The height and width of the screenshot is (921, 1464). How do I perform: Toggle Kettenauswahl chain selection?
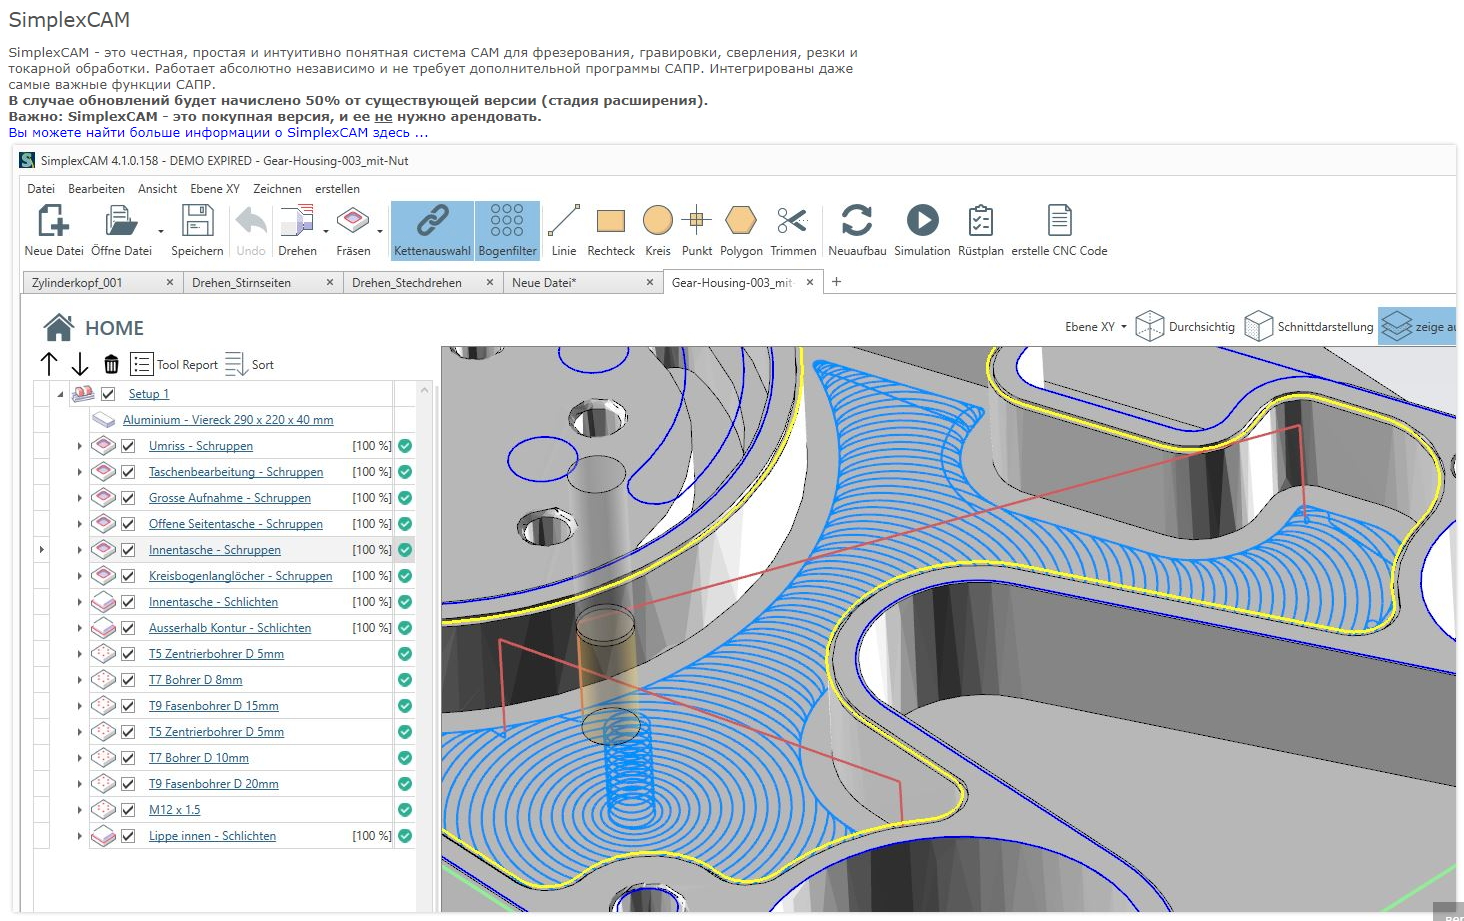click(x=432, y=230)
